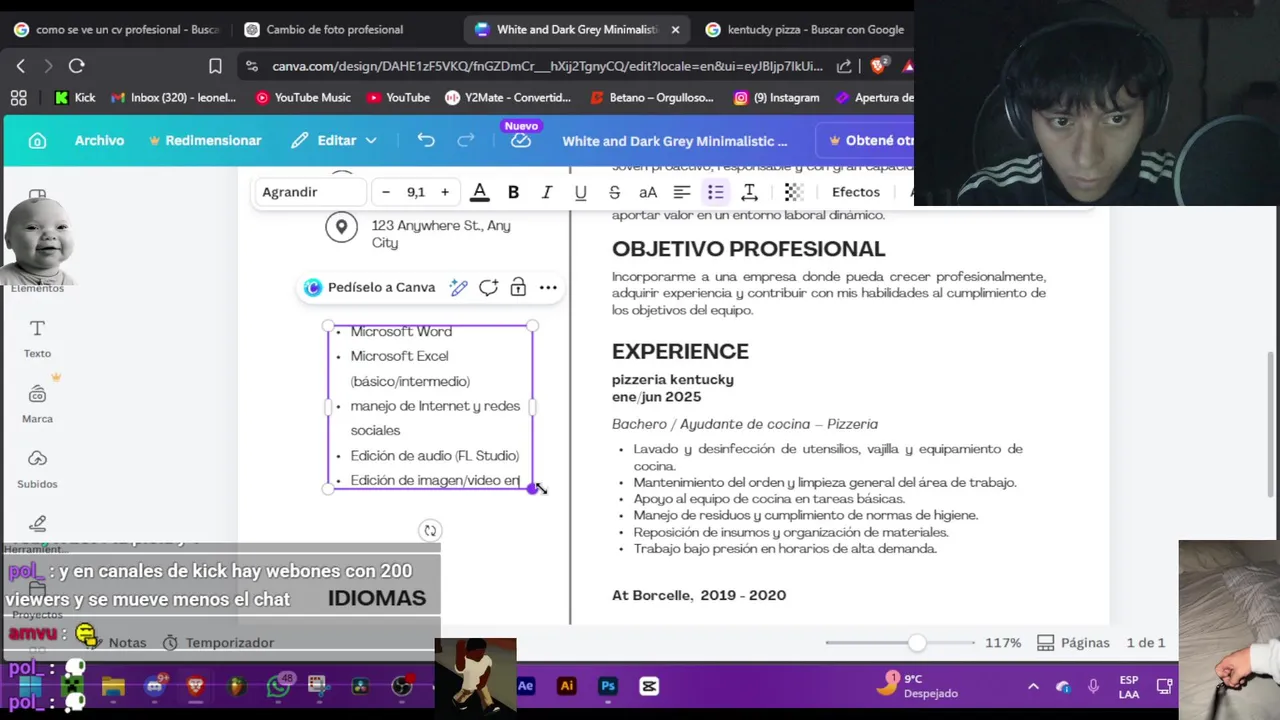Bookmark this page icon

point(215,66)
